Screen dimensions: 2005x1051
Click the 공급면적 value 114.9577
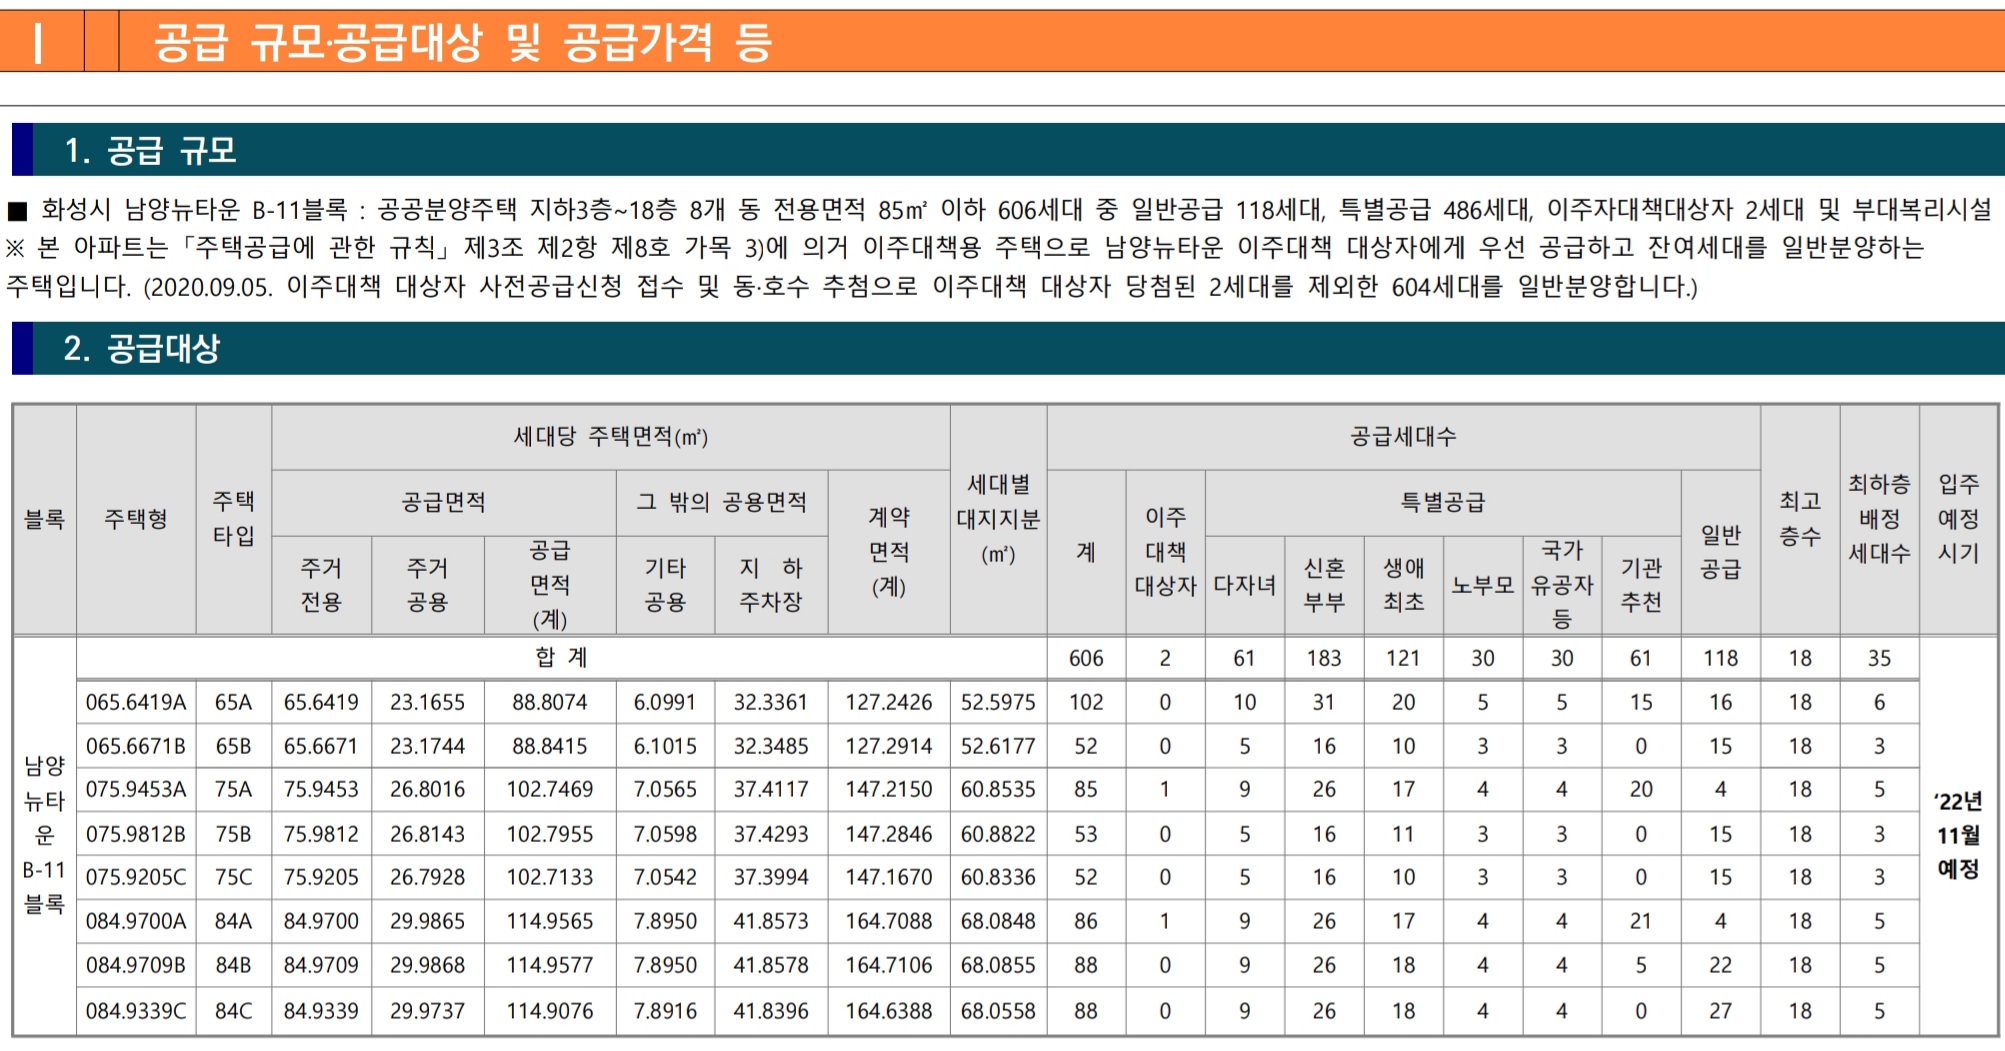point(550,965)
